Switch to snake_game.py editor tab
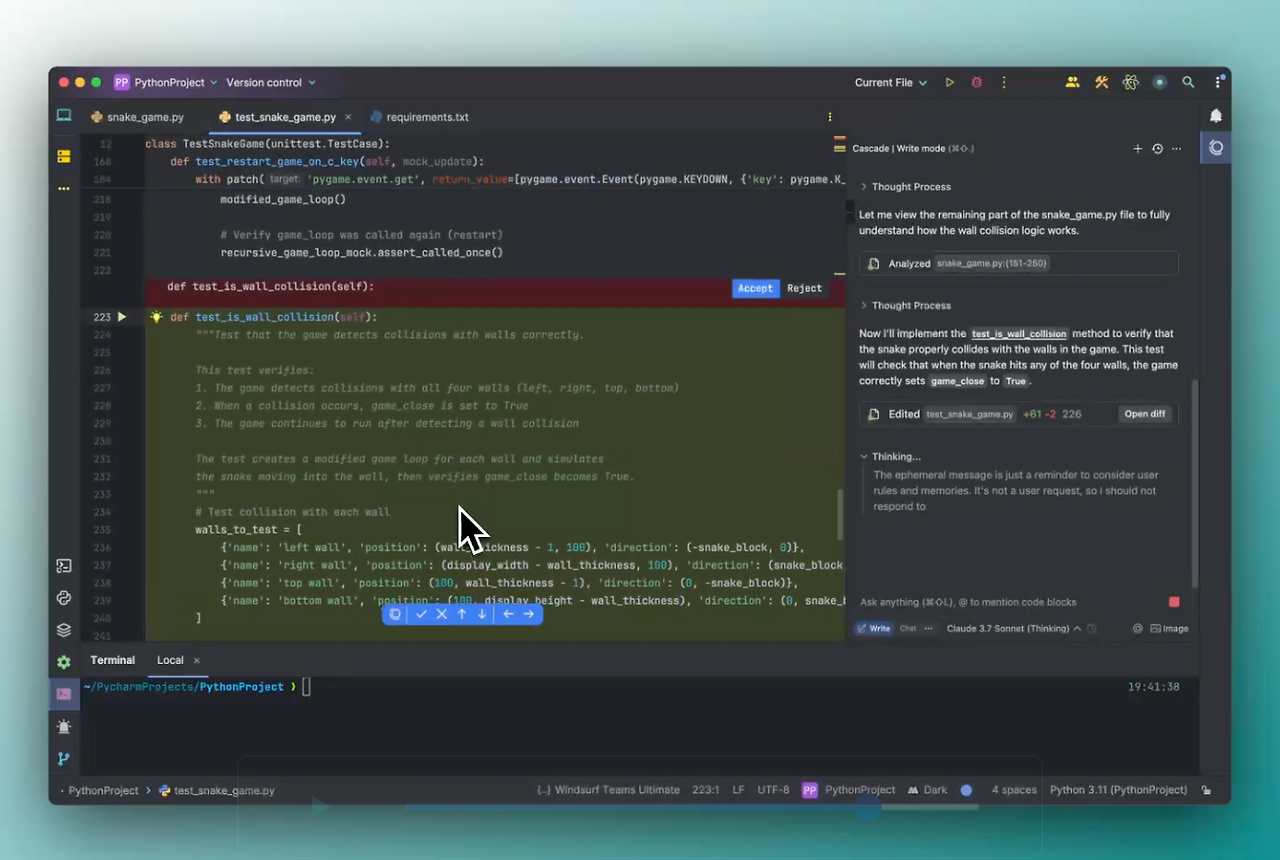 pos(137,117)
